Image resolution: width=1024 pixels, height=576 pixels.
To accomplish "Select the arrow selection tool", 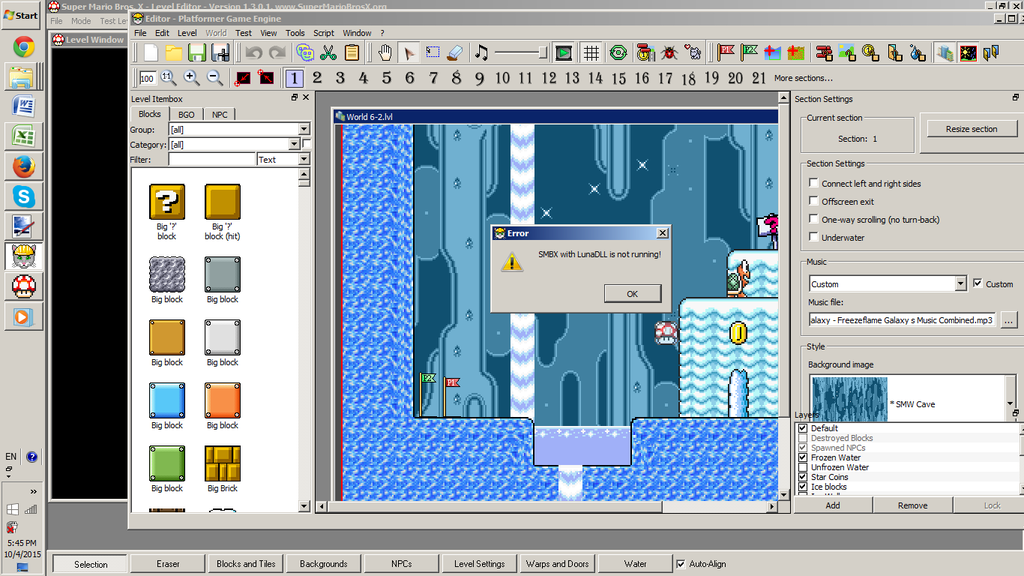I will [409, 53].
